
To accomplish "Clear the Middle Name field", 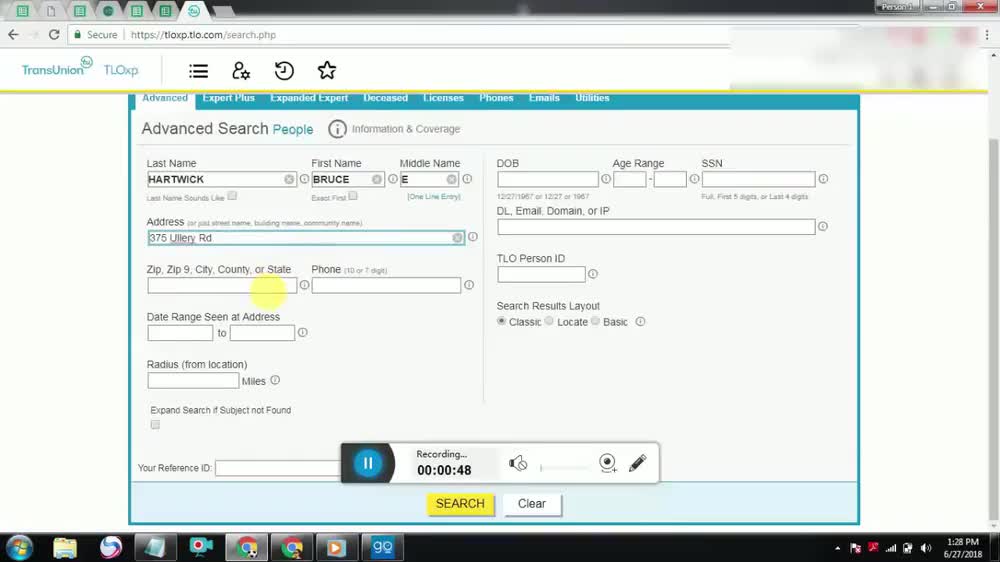I will click(x=452, y=180).
